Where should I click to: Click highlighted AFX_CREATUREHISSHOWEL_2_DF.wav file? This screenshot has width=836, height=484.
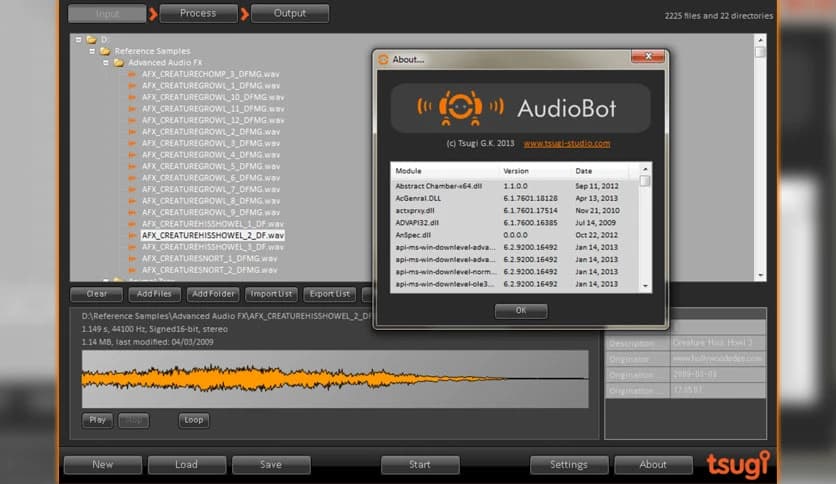point(213,235)
